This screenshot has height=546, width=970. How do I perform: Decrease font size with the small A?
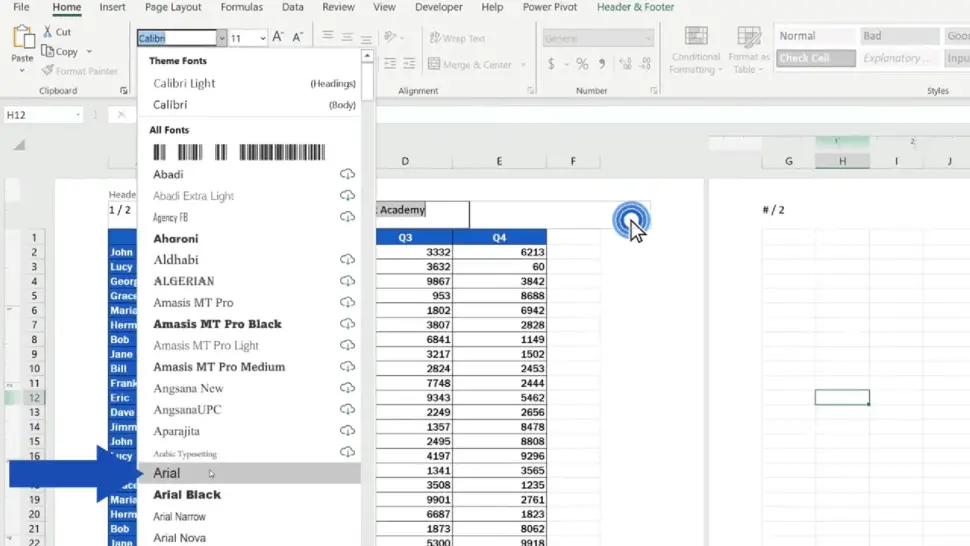pyautogui.click(x=298, y=38)
